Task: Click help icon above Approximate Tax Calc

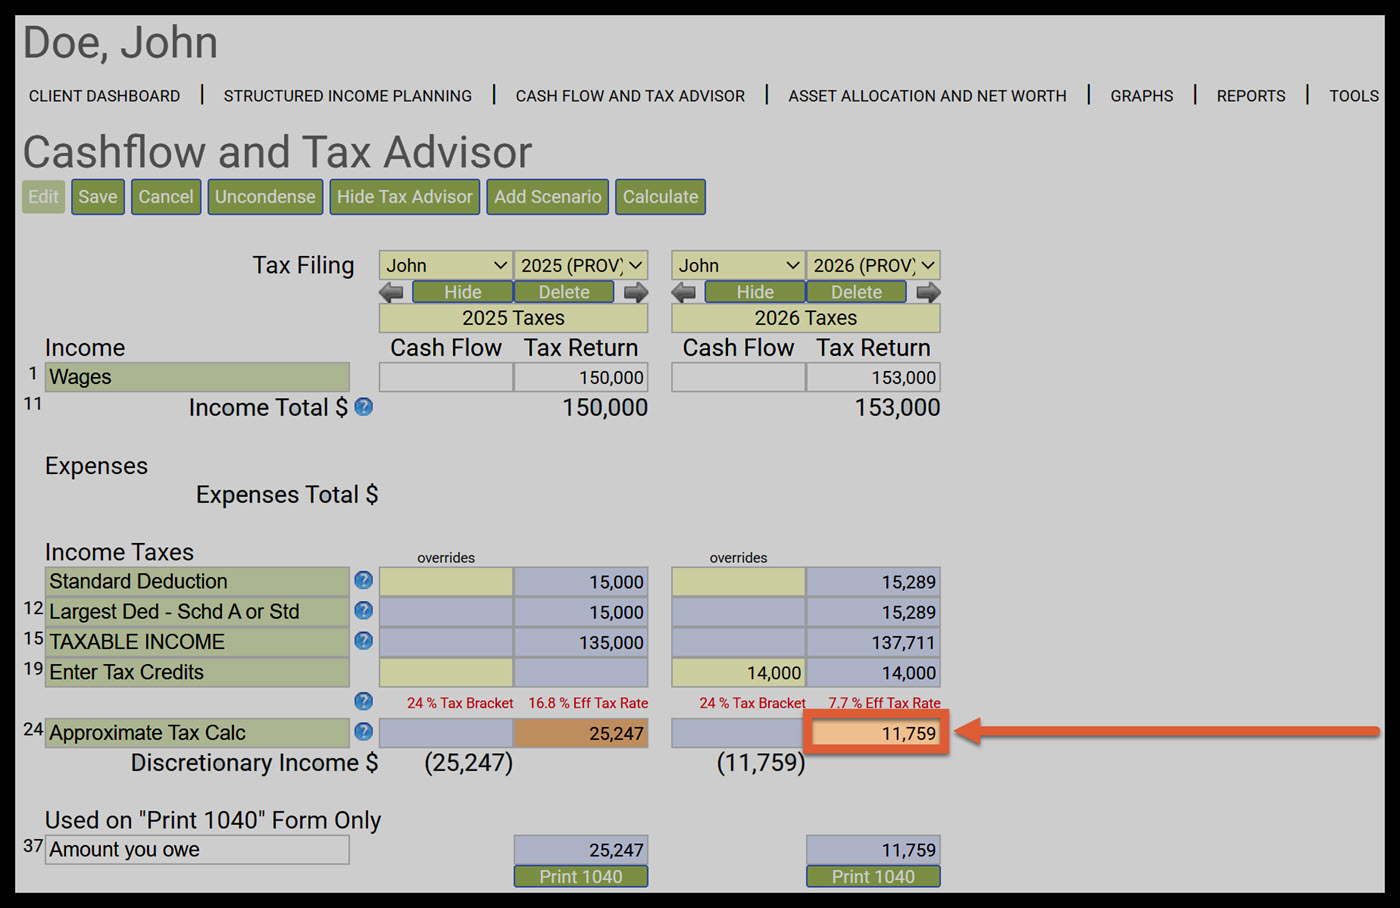Action: tap(364, 701)
